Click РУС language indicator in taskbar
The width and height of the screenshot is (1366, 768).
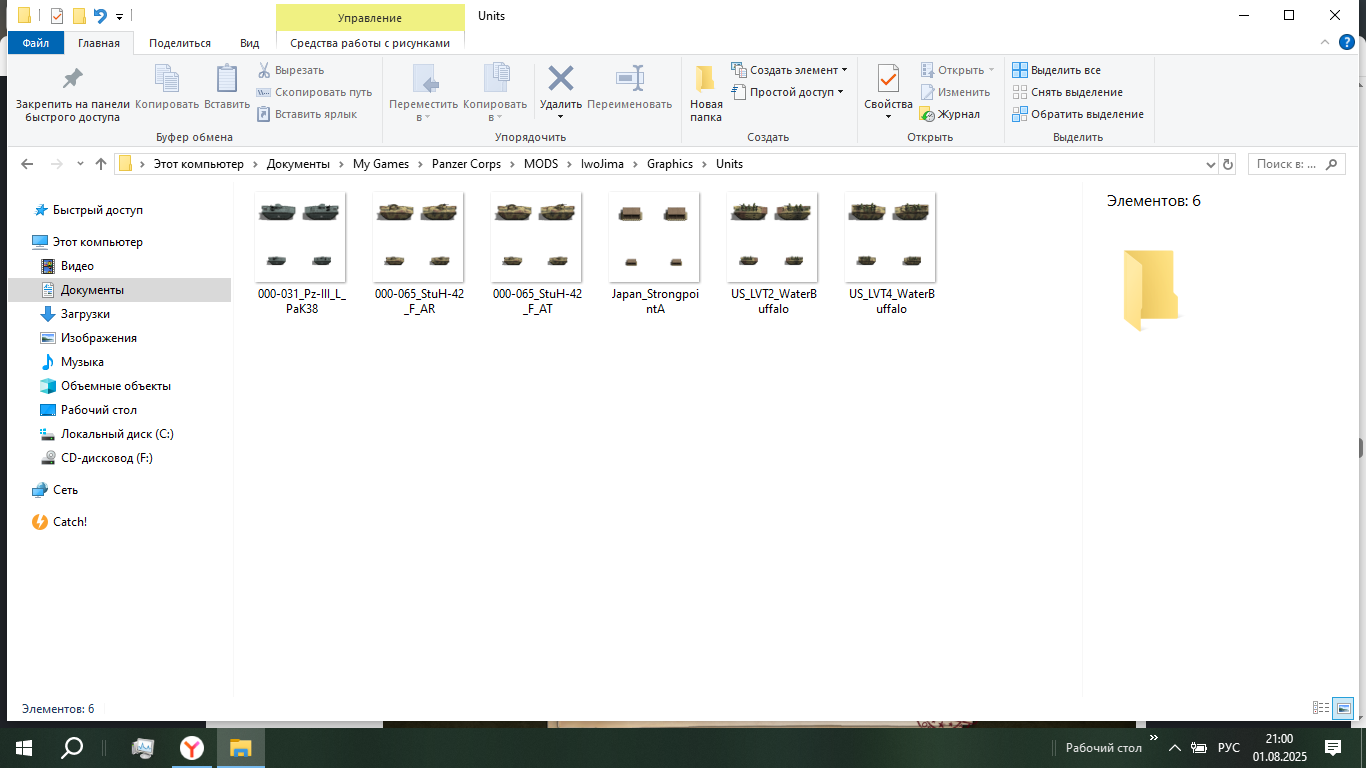click(1229, 748)
